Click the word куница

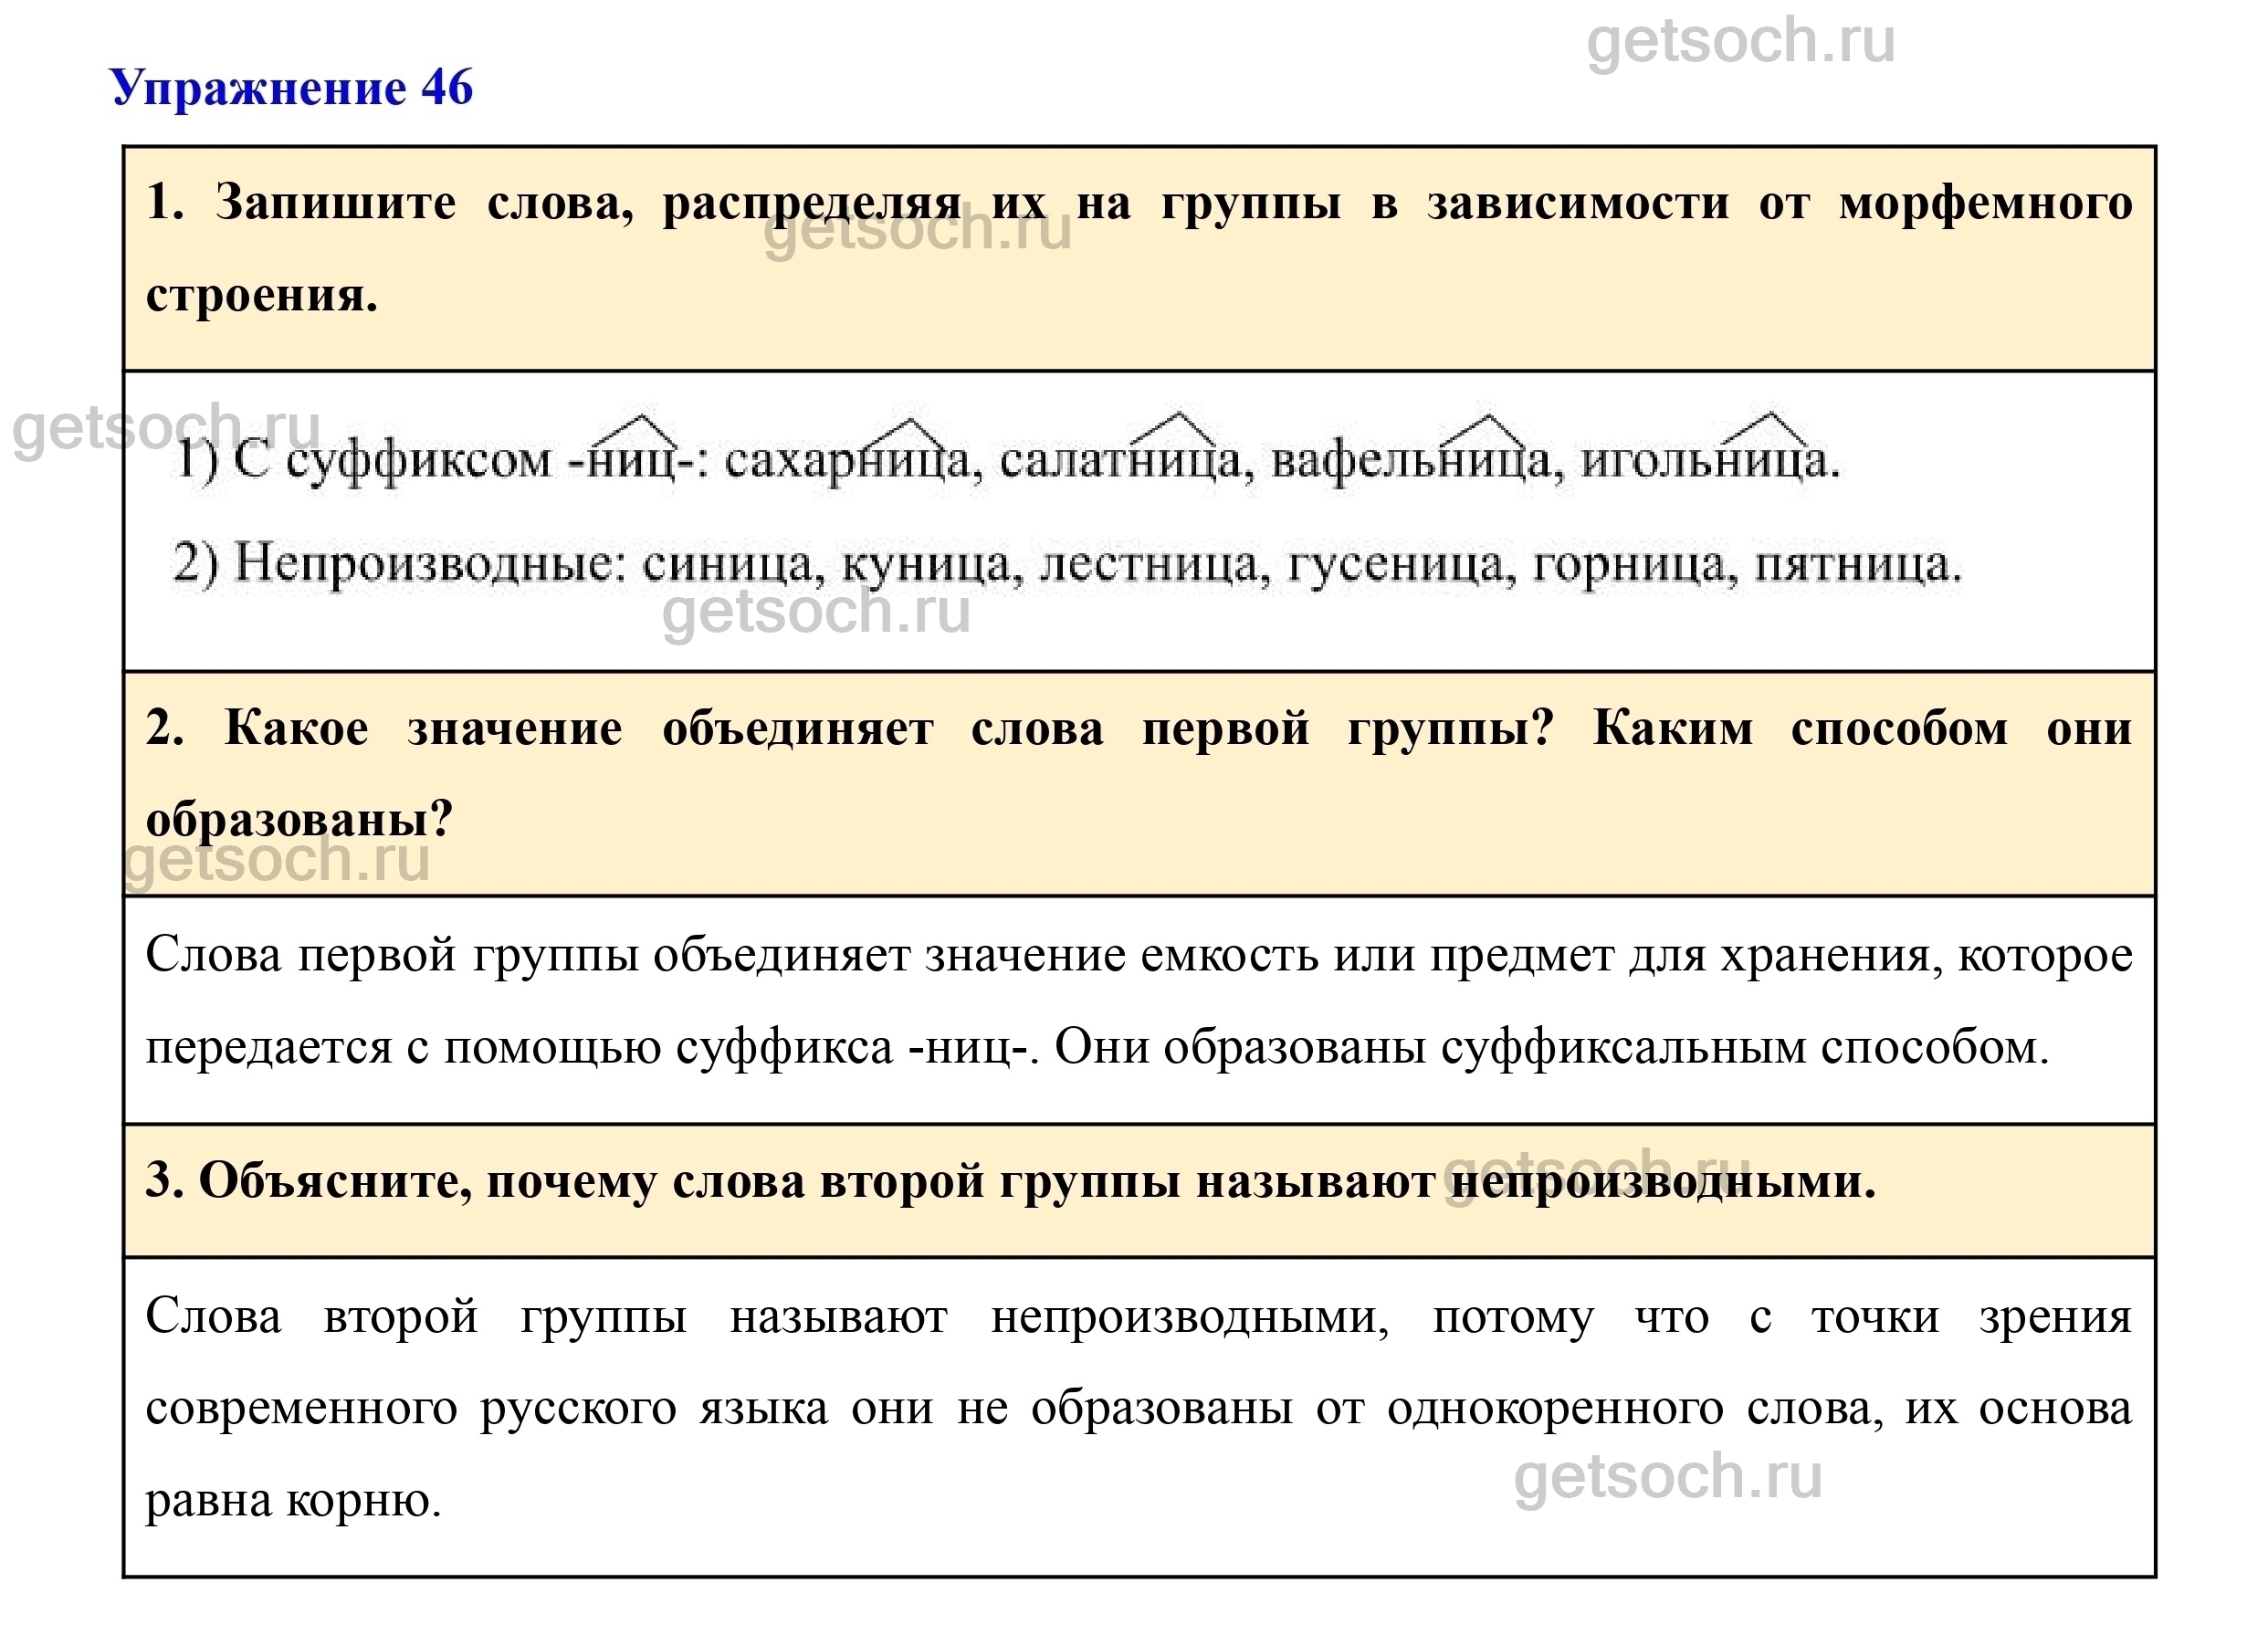click(x=927, y=565)
